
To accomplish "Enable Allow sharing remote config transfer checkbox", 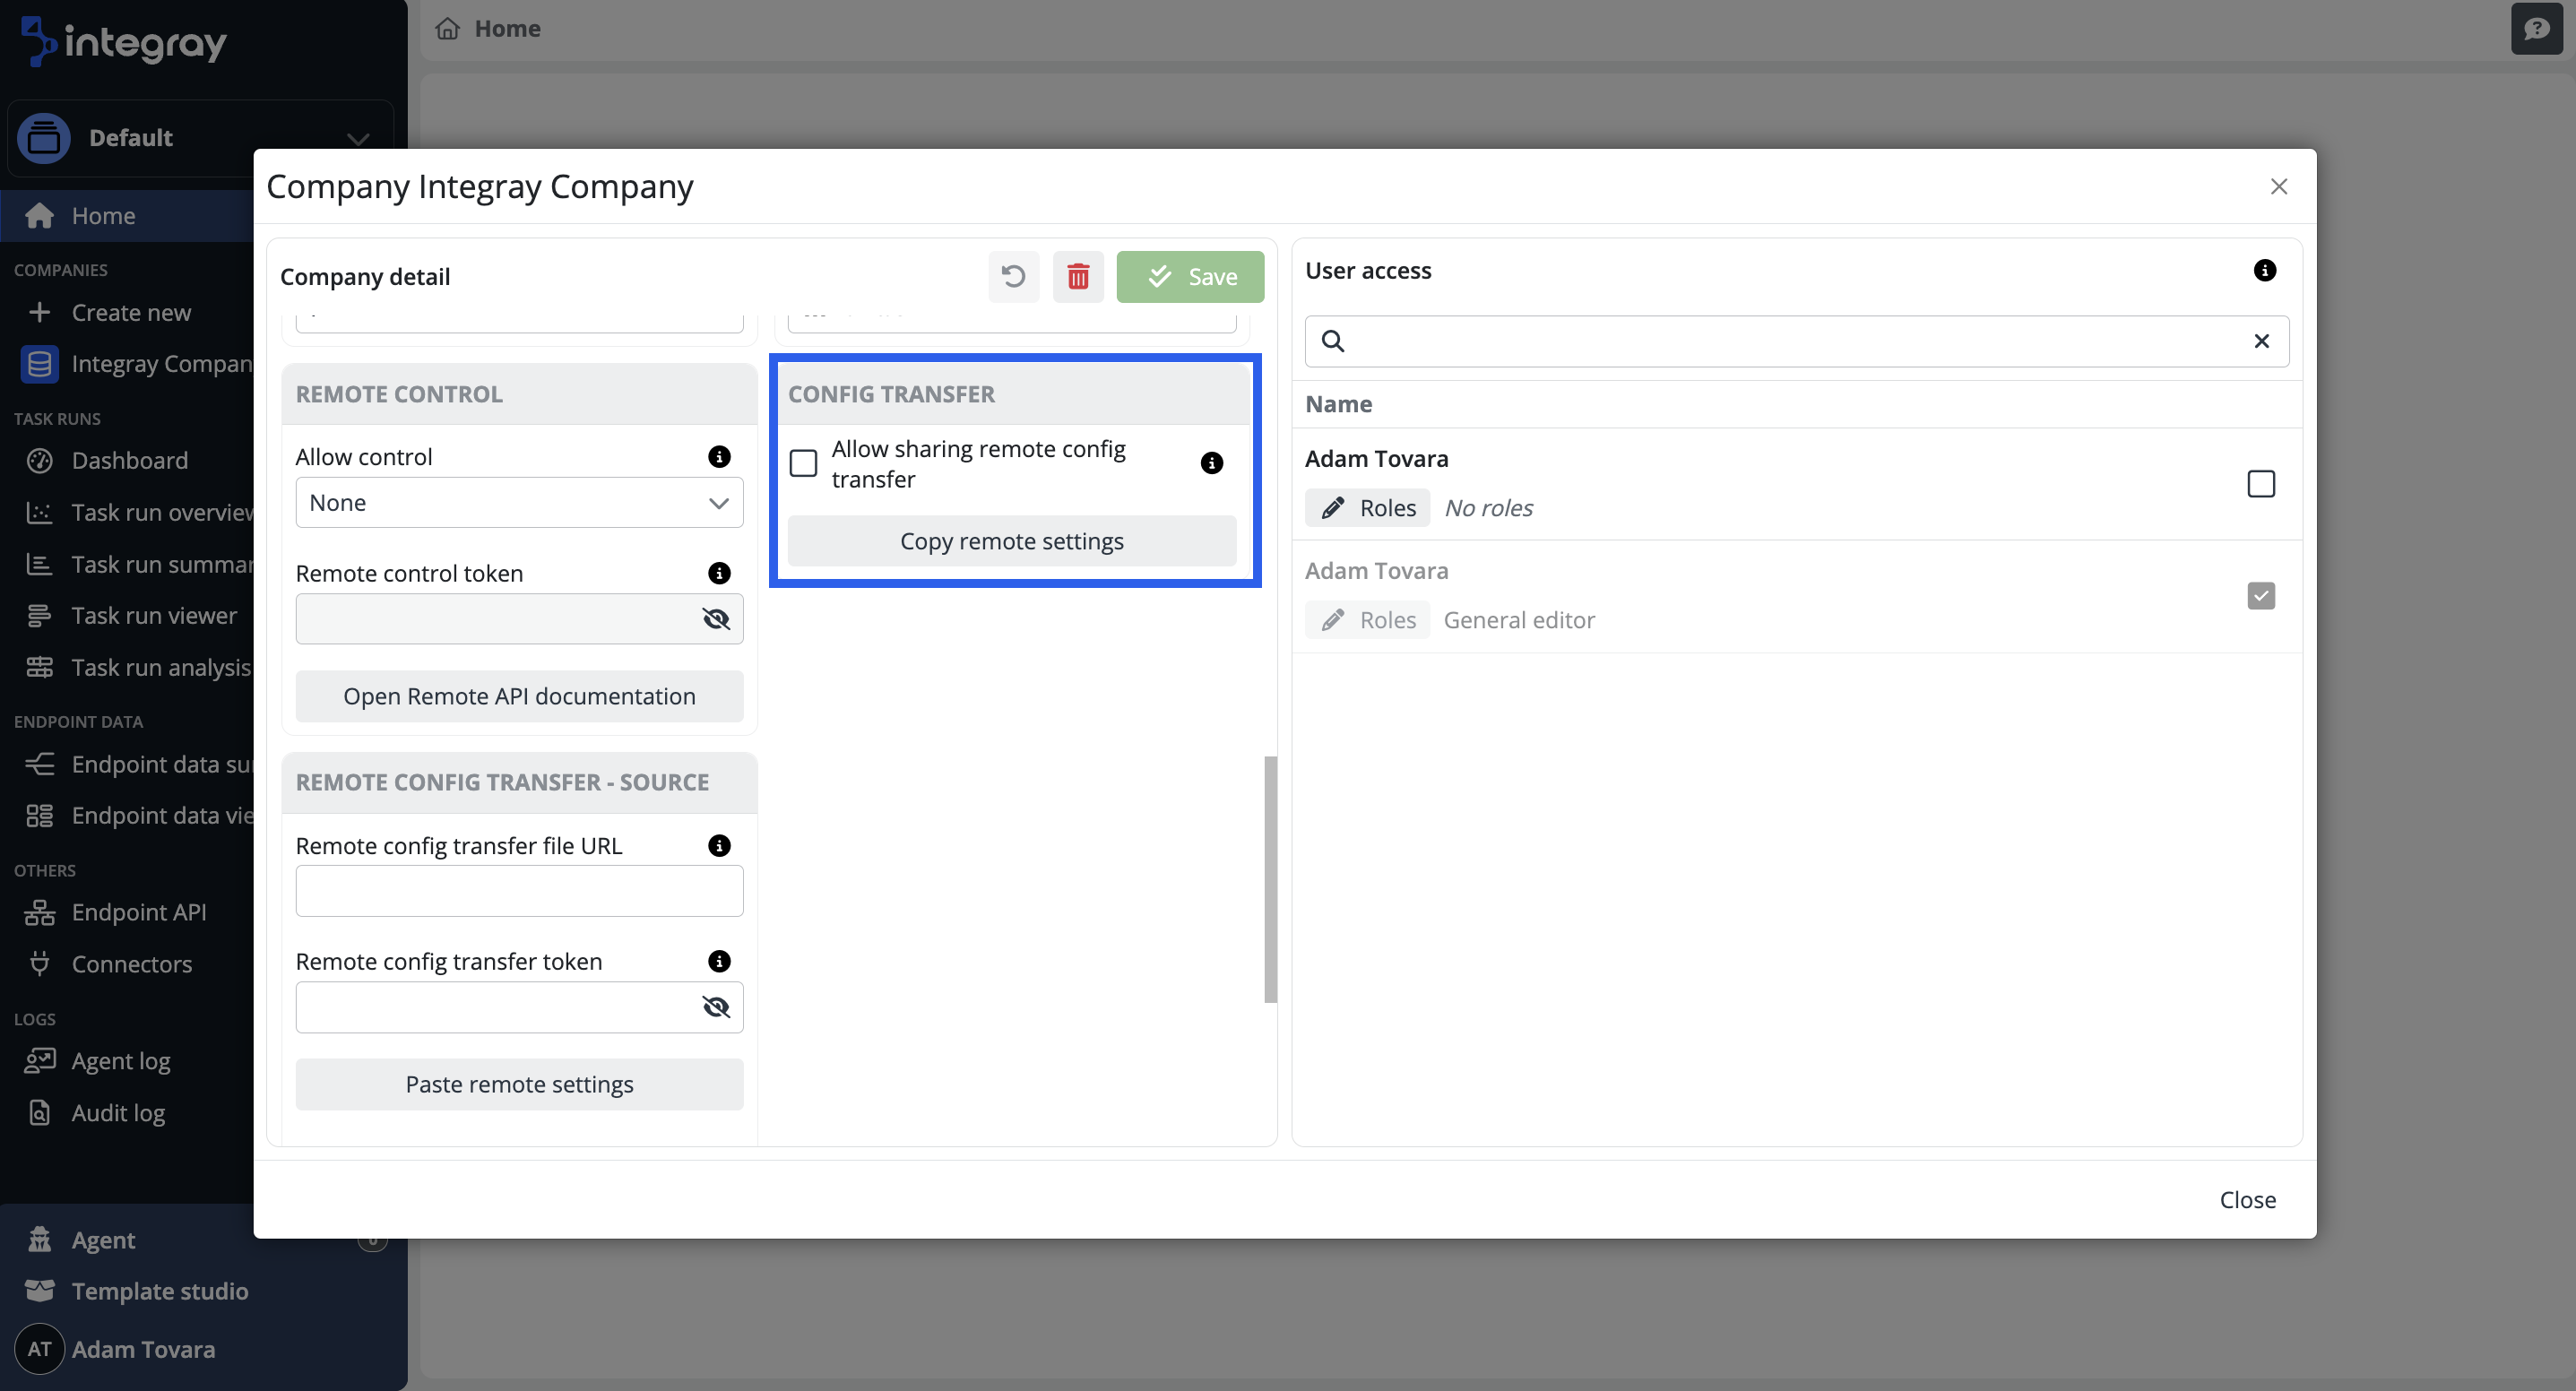I will tap(803, 464).
